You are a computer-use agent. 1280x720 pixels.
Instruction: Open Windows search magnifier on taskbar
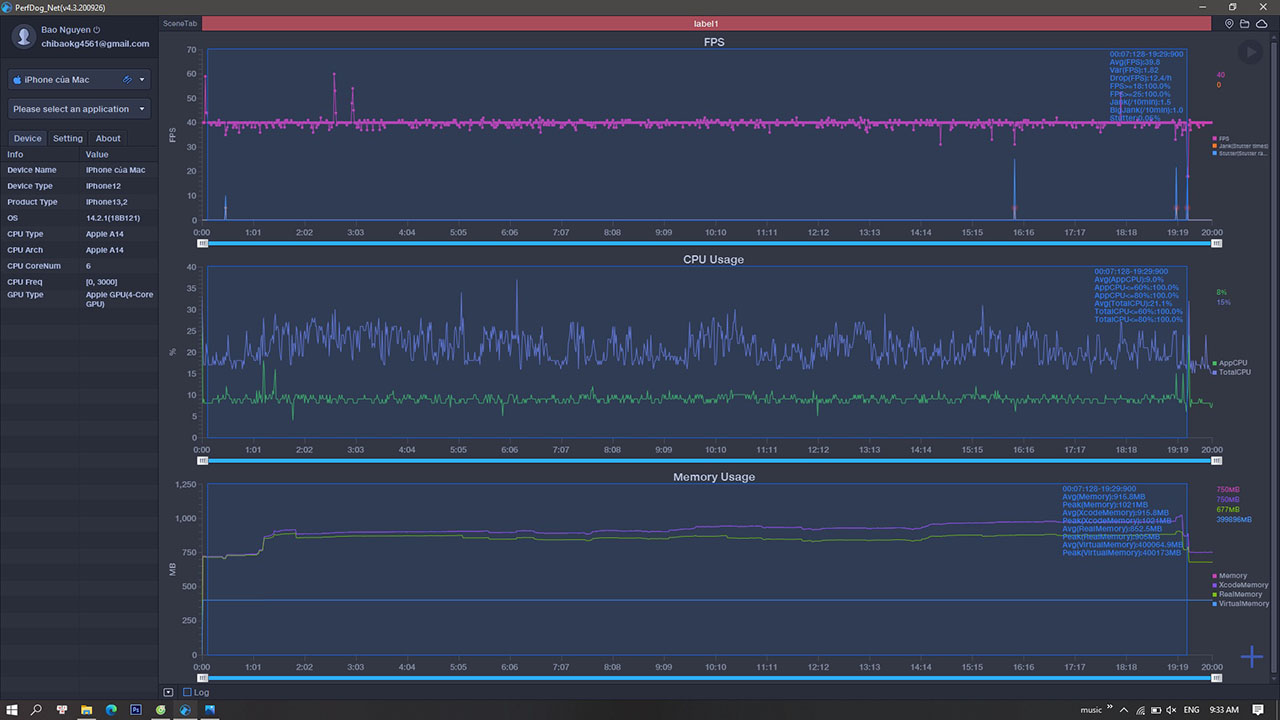tap(37, 710)
